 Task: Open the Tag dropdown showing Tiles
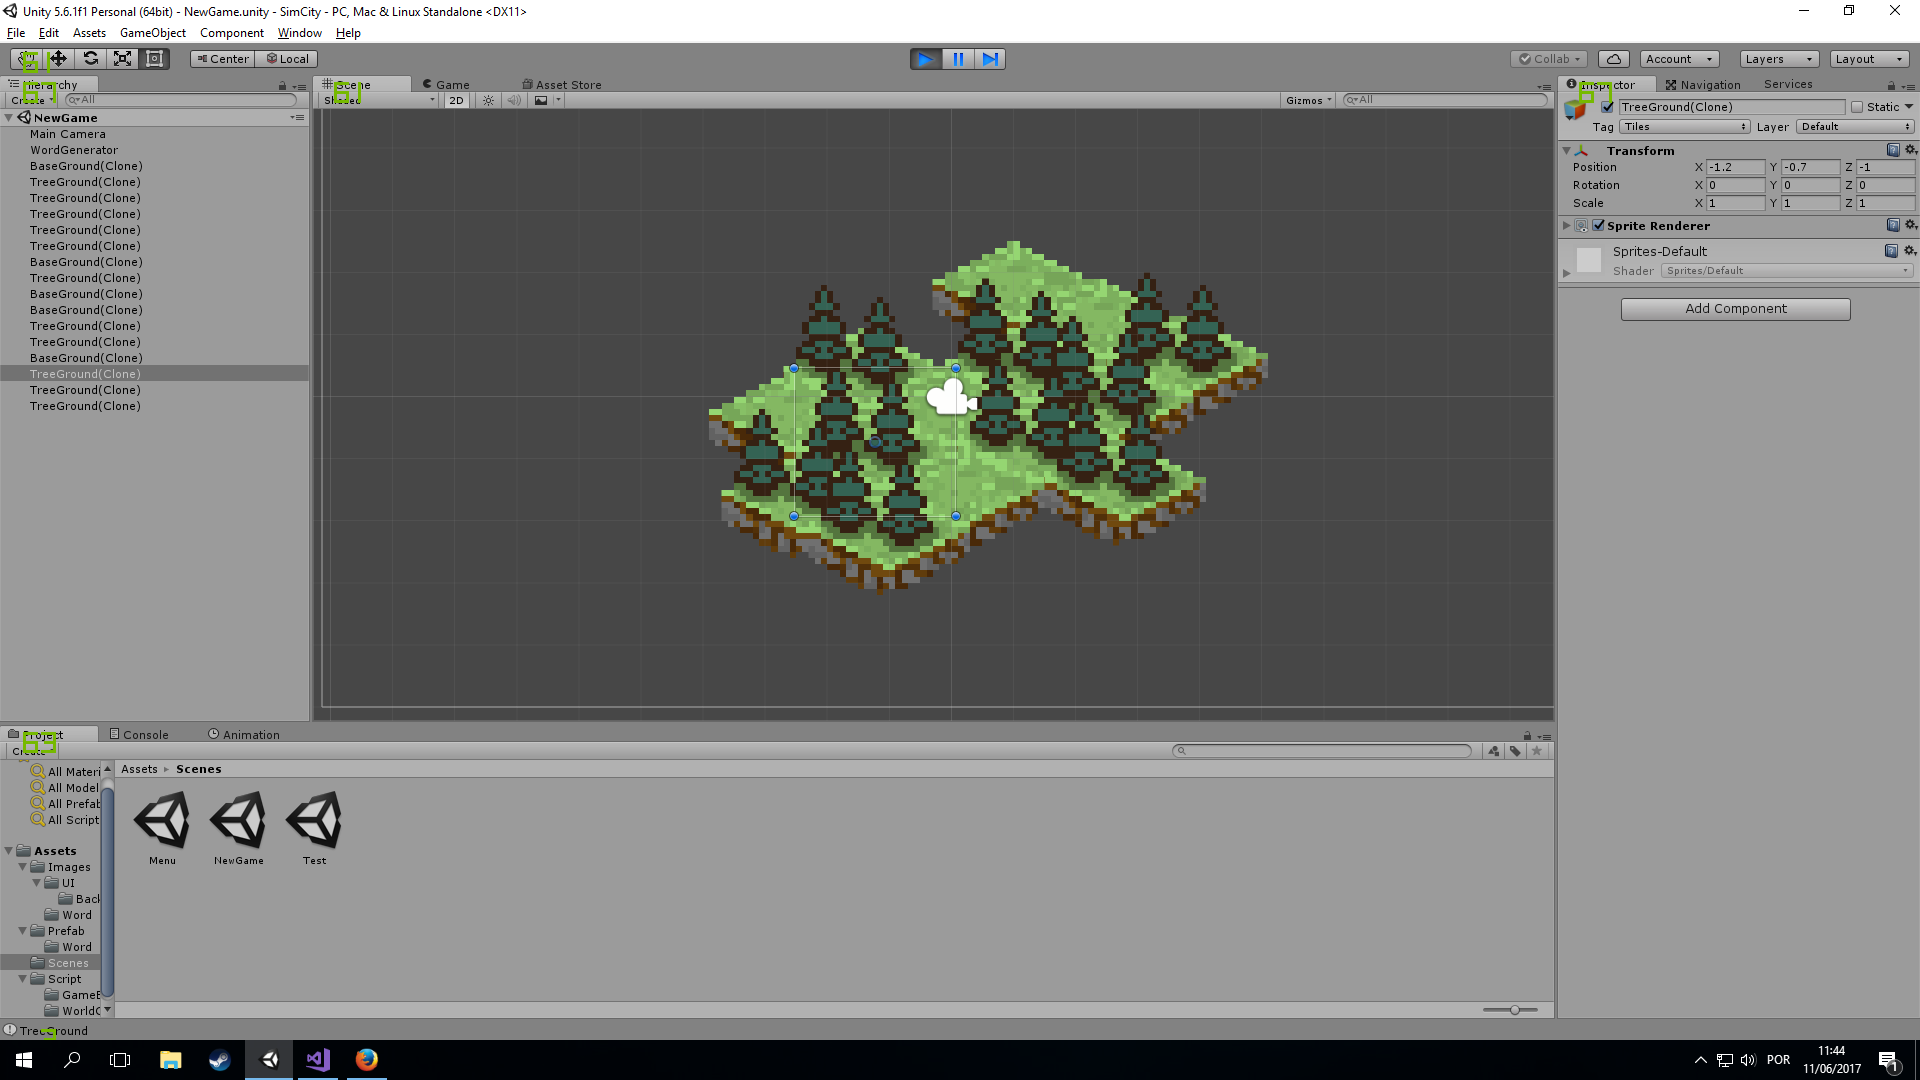(1685, 127)
